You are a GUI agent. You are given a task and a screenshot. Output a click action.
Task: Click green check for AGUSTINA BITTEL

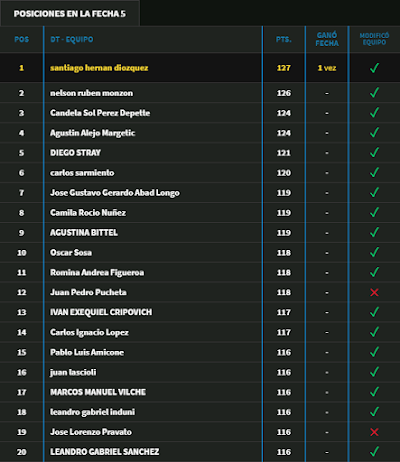click(x=374, y=232)
